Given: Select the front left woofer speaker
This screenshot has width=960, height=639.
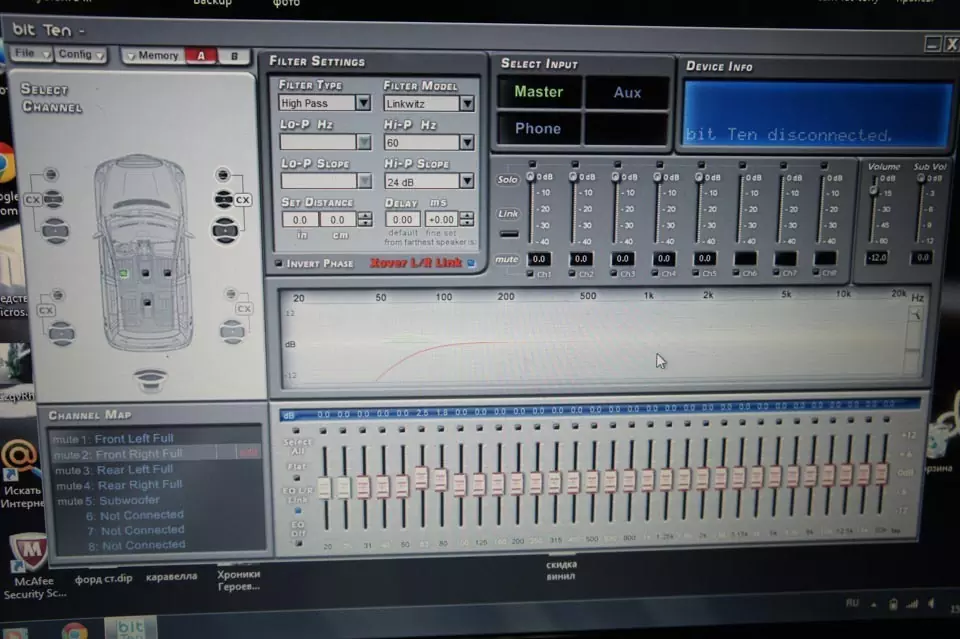Looking at the screenshot, I should point(55,231).
